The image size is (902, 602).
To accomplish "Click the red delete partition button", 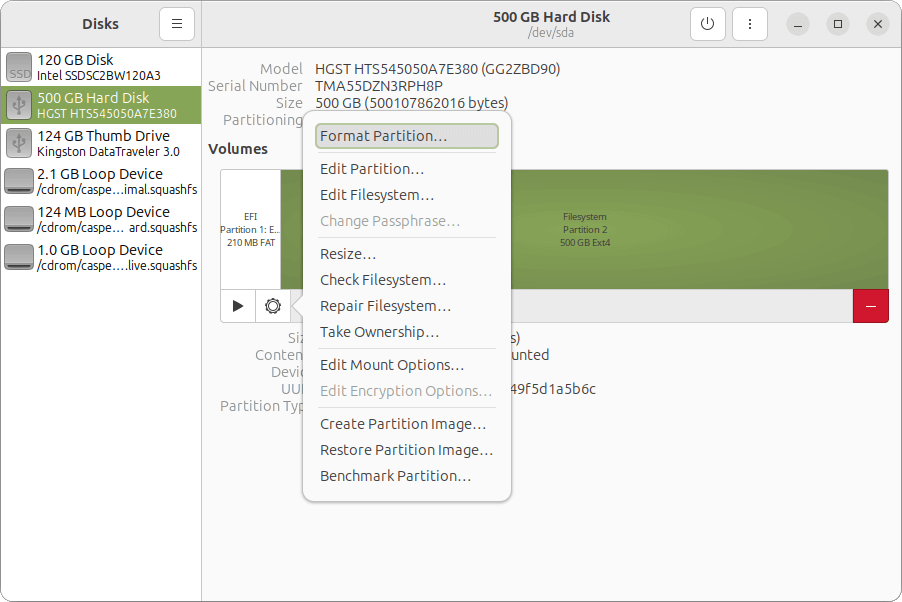I will (x=870, y=306).
